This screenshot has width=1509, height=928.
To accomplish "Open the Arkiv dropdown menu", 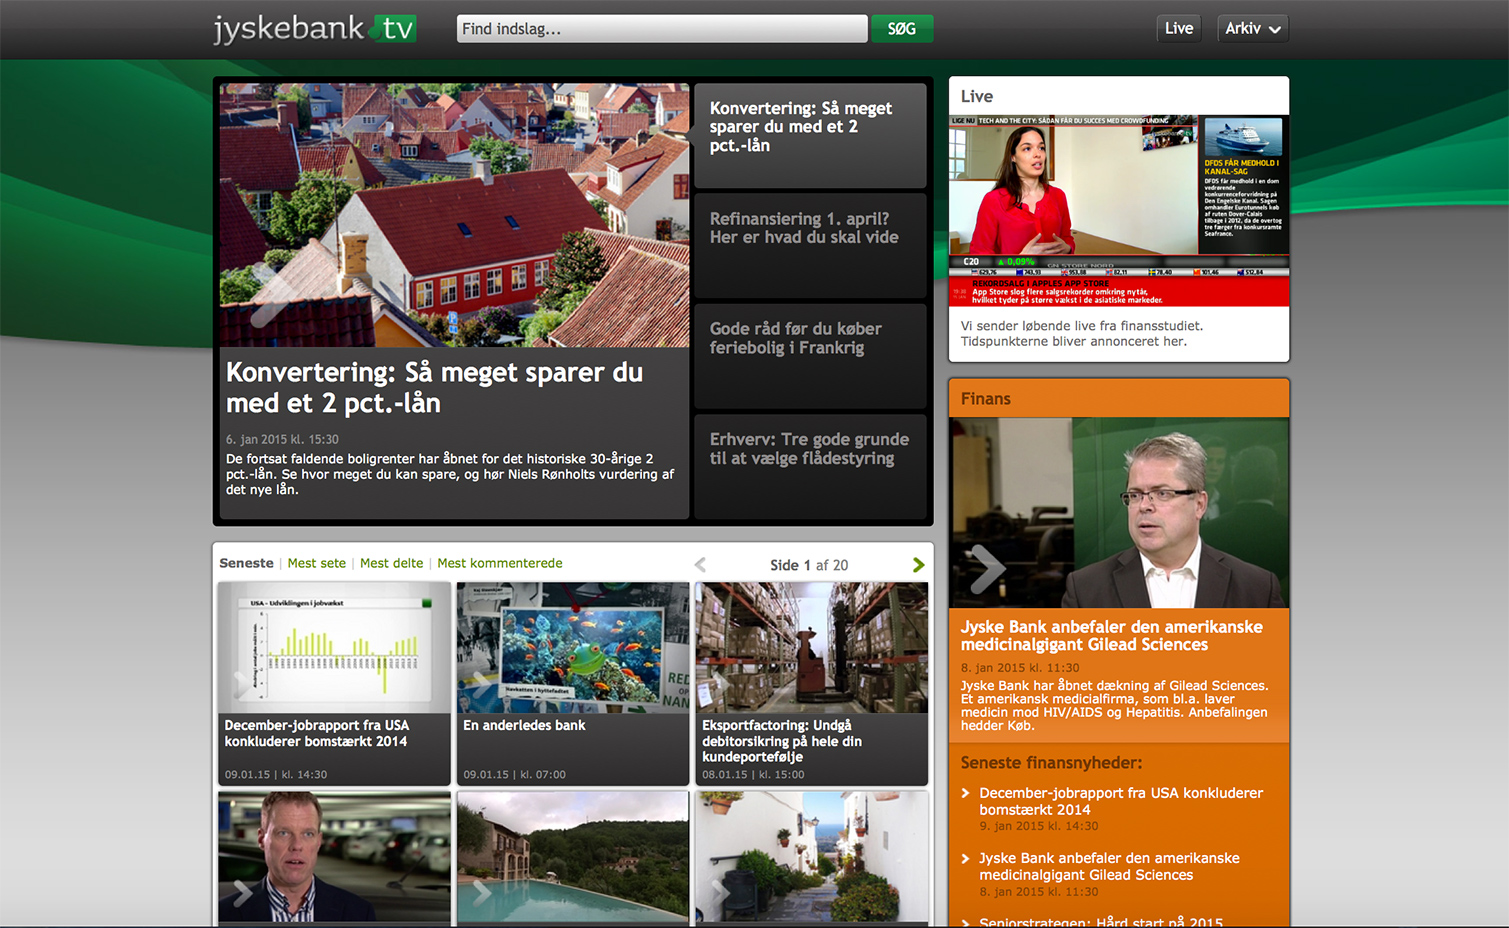I will coord(1252,29).
